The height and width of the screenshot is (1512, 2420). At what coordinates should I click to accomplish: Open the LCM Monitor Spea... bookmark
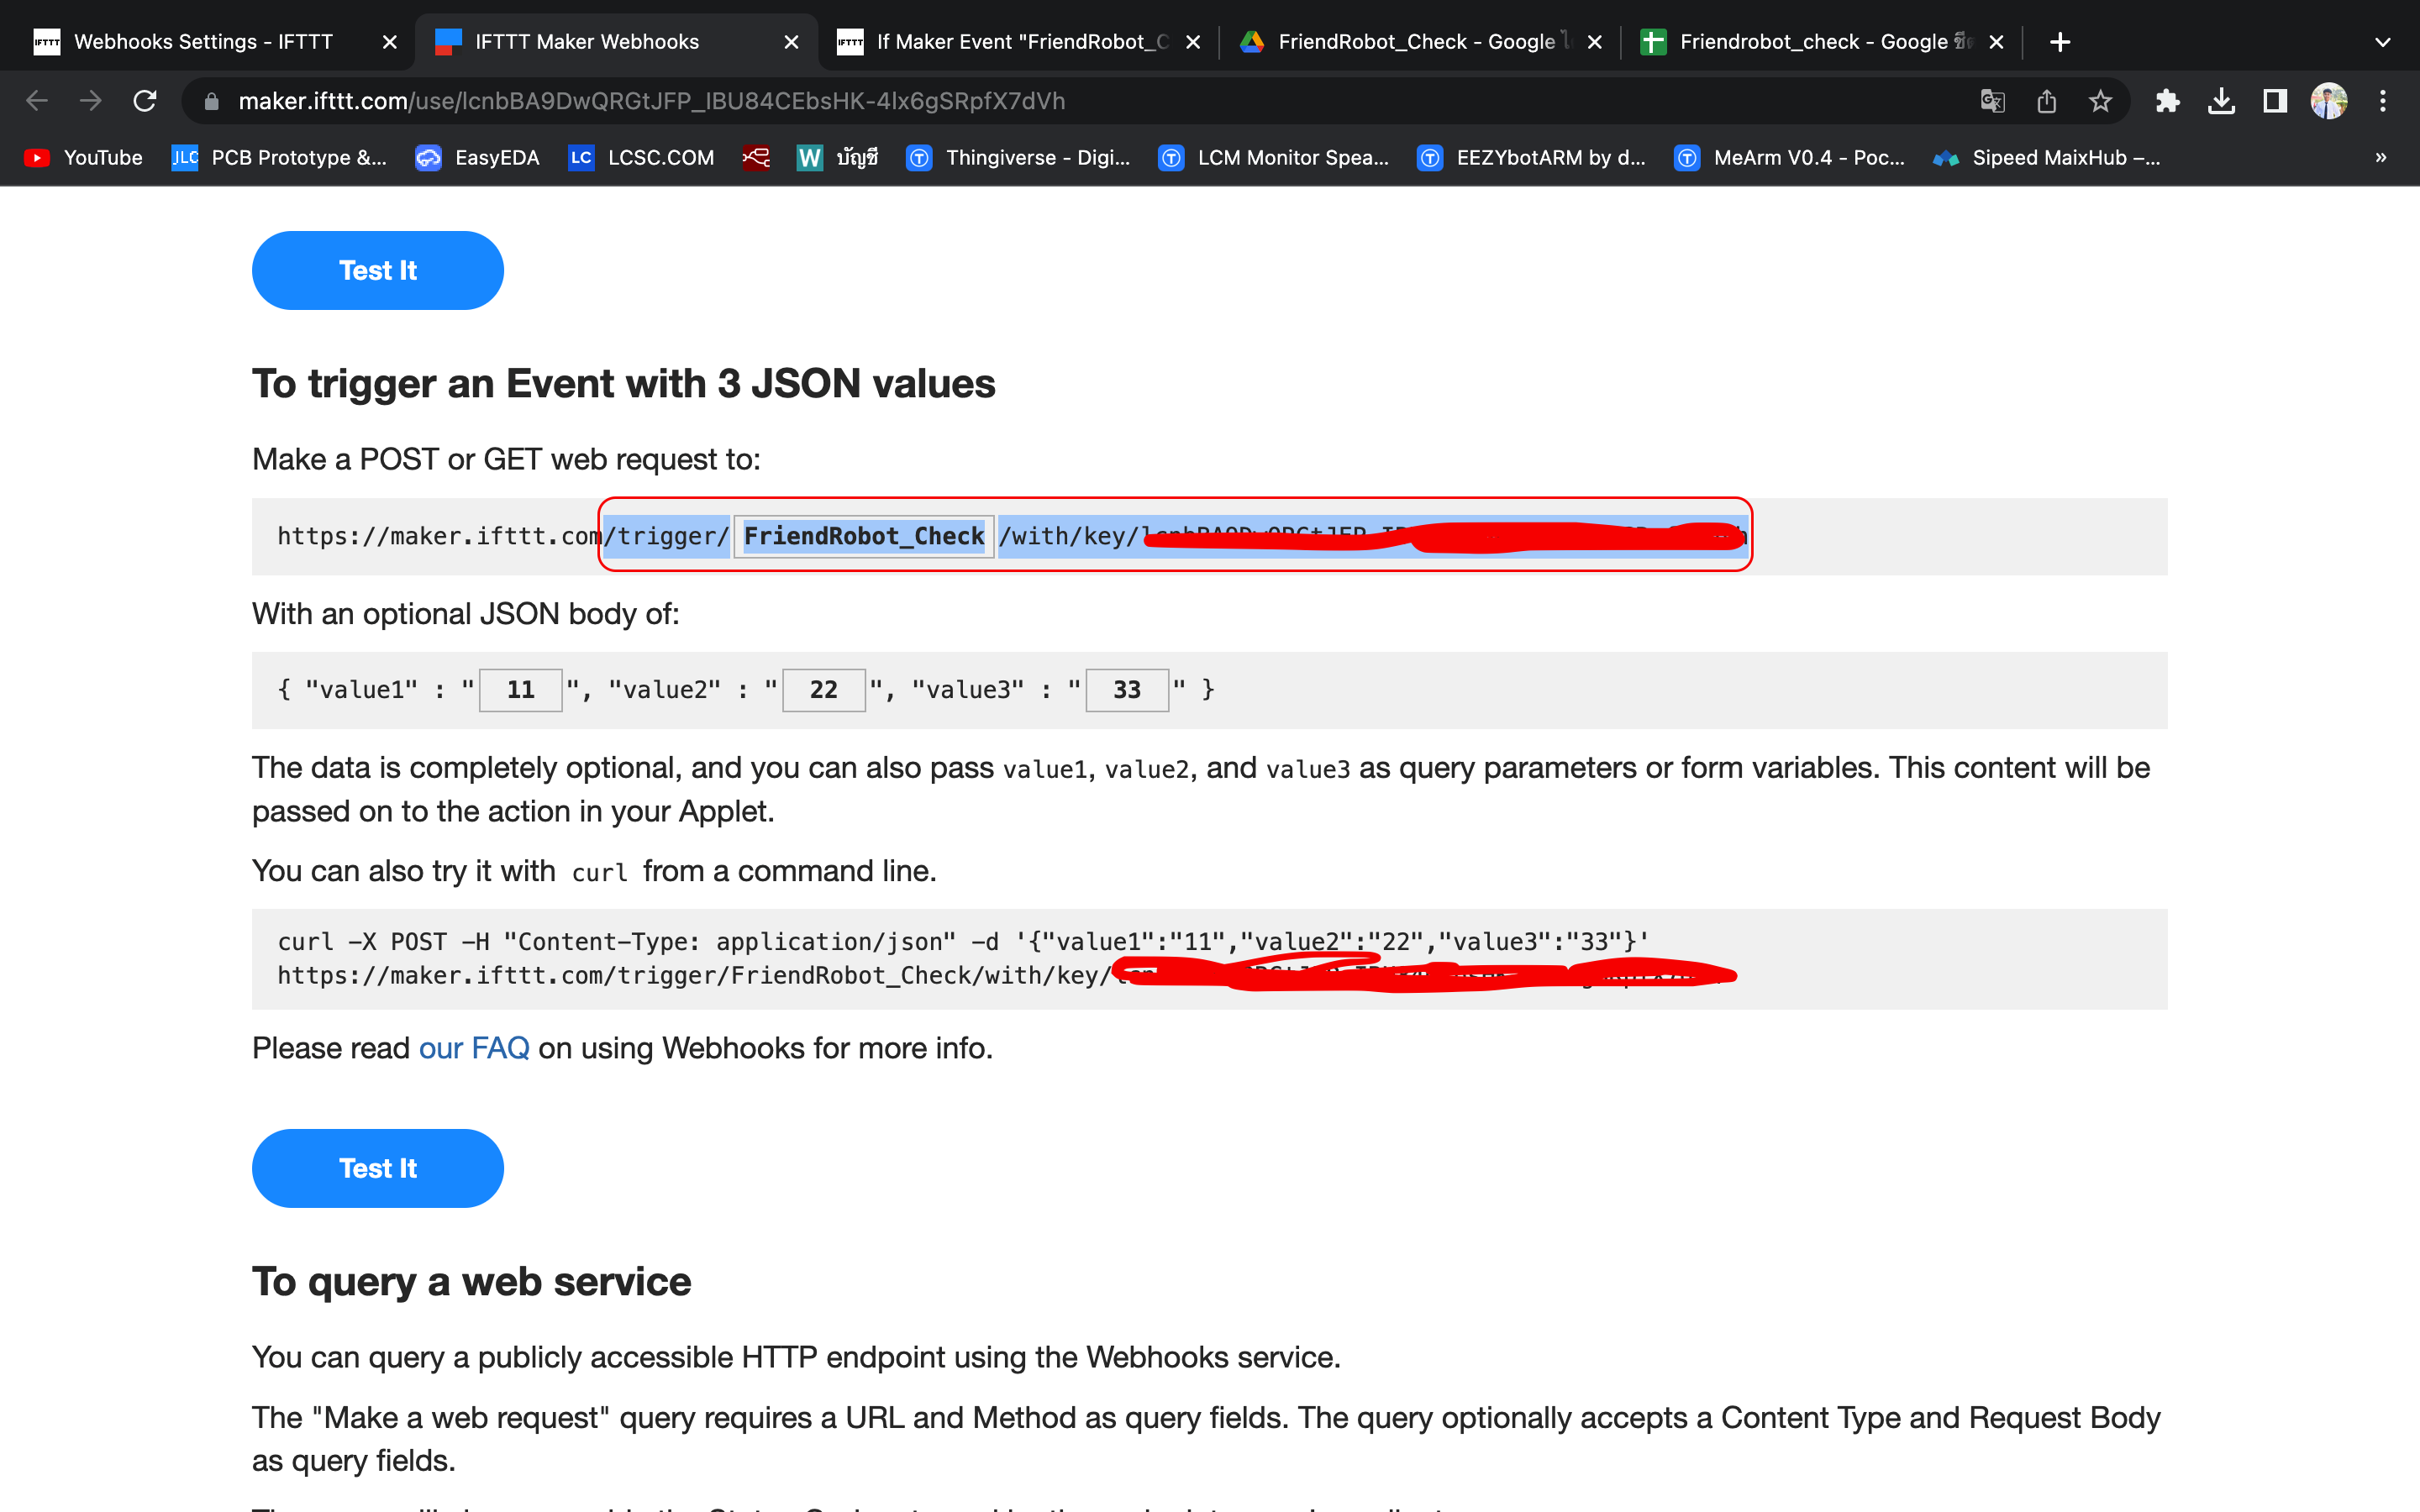click(x=1273, y=157)
